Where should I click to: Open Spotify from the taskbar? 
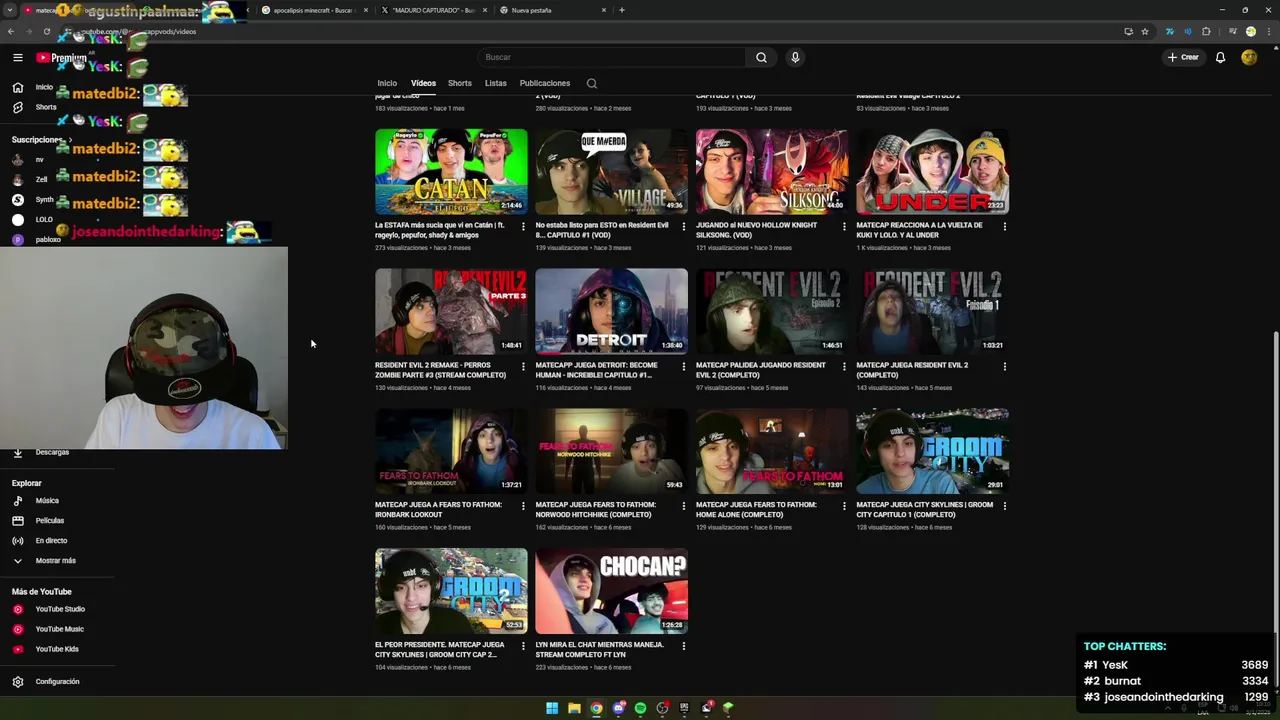(x=640, y=708)
